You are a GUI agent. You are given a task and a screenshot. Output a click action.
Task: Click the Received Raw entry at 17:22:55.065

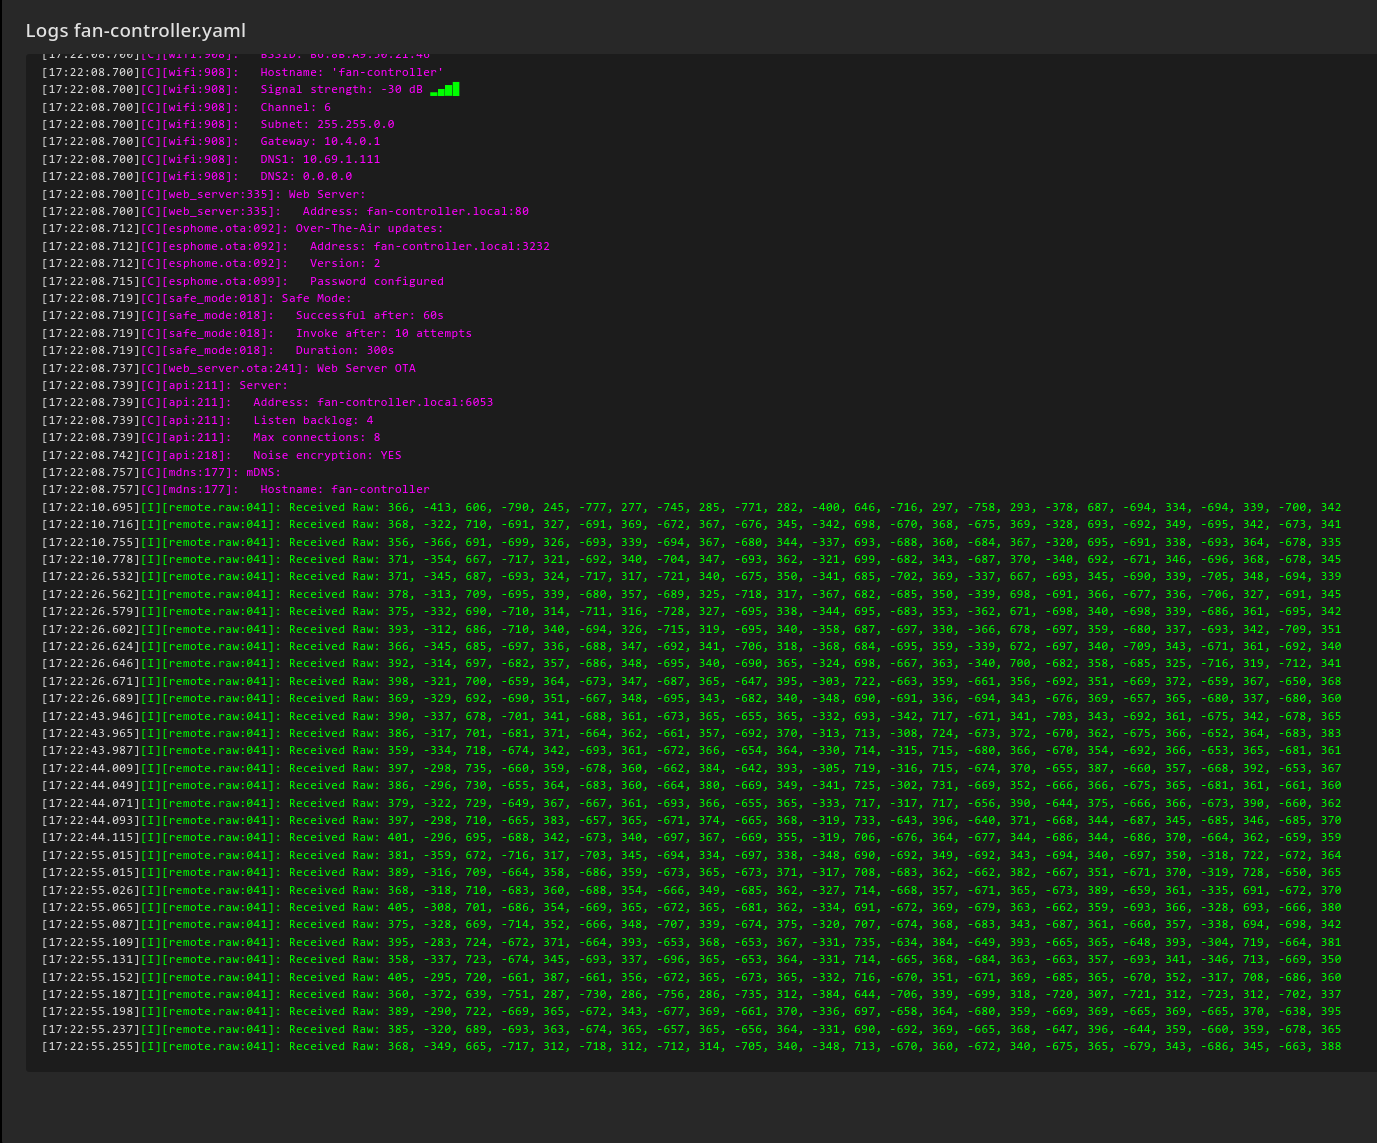(x=692, y=907)
